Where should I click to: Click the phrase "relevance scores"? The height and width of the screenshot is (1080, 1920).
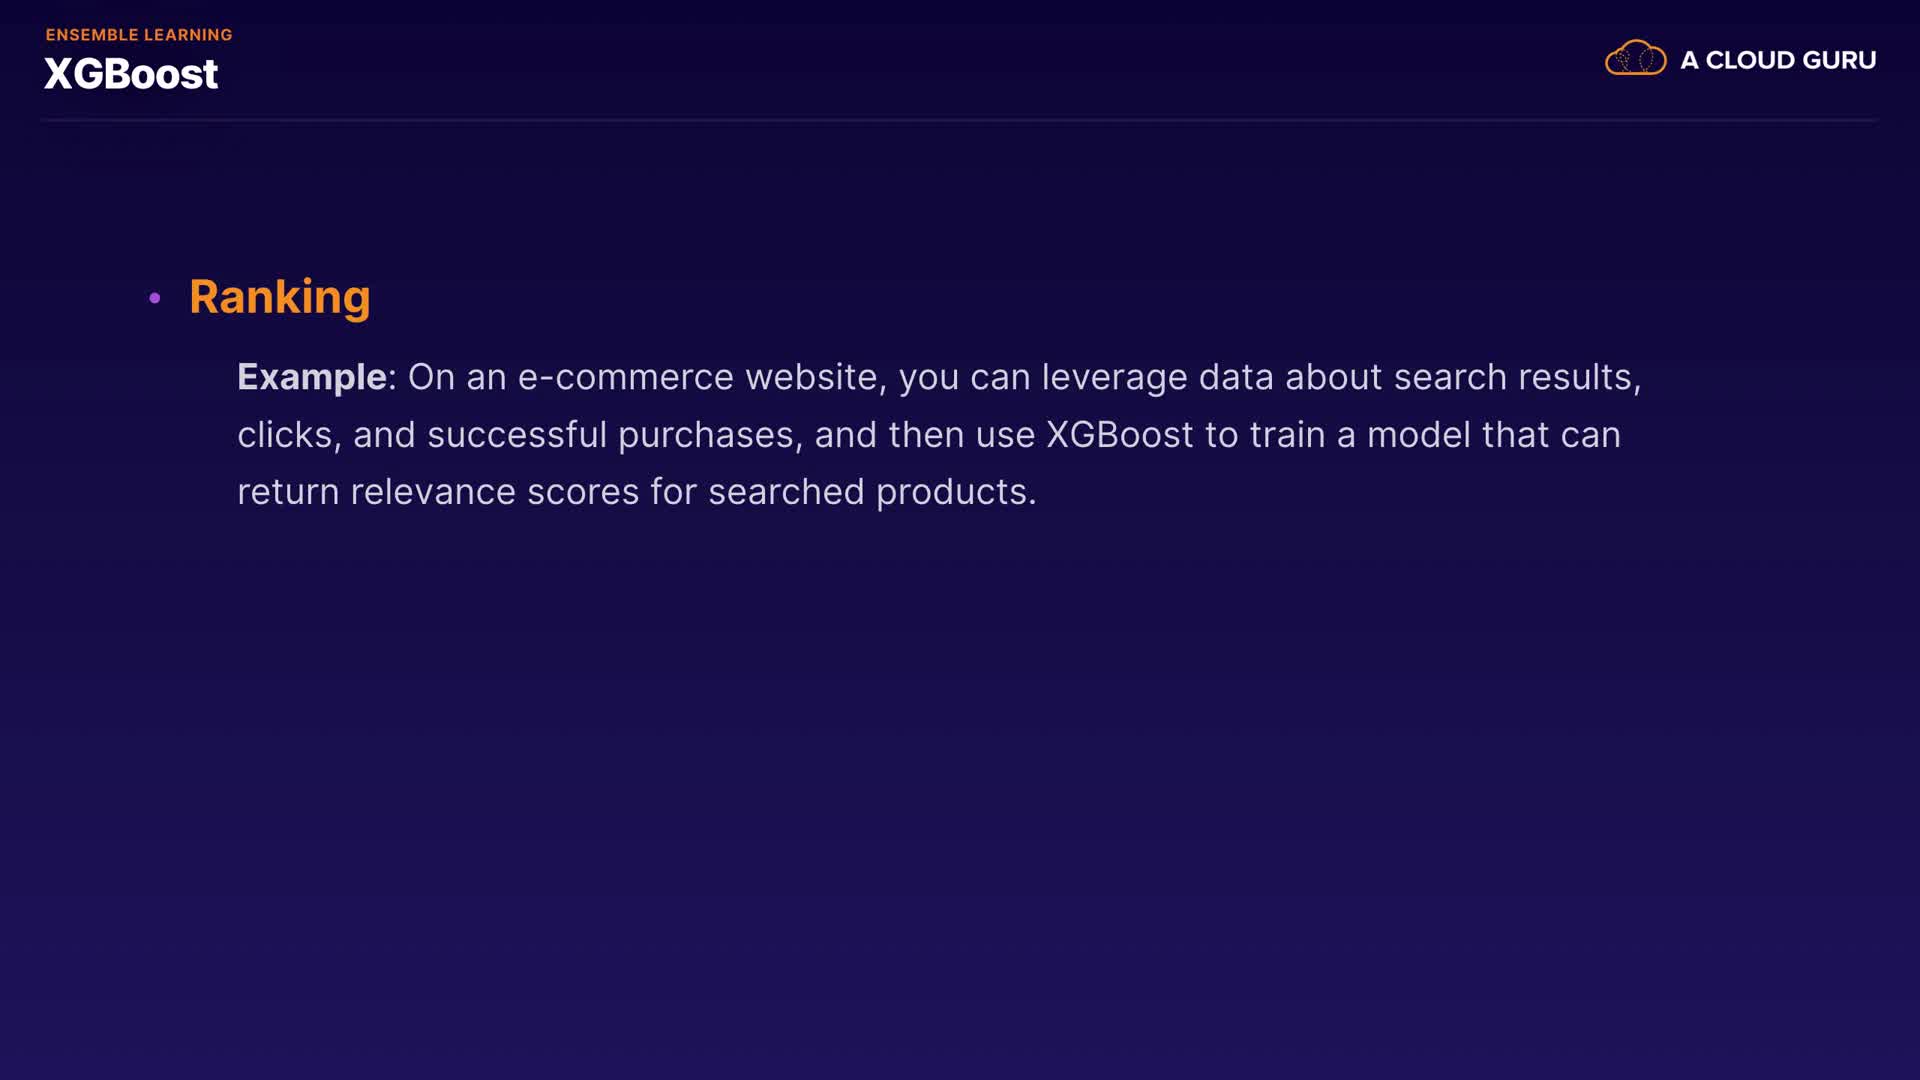click(x=494, y=492)
